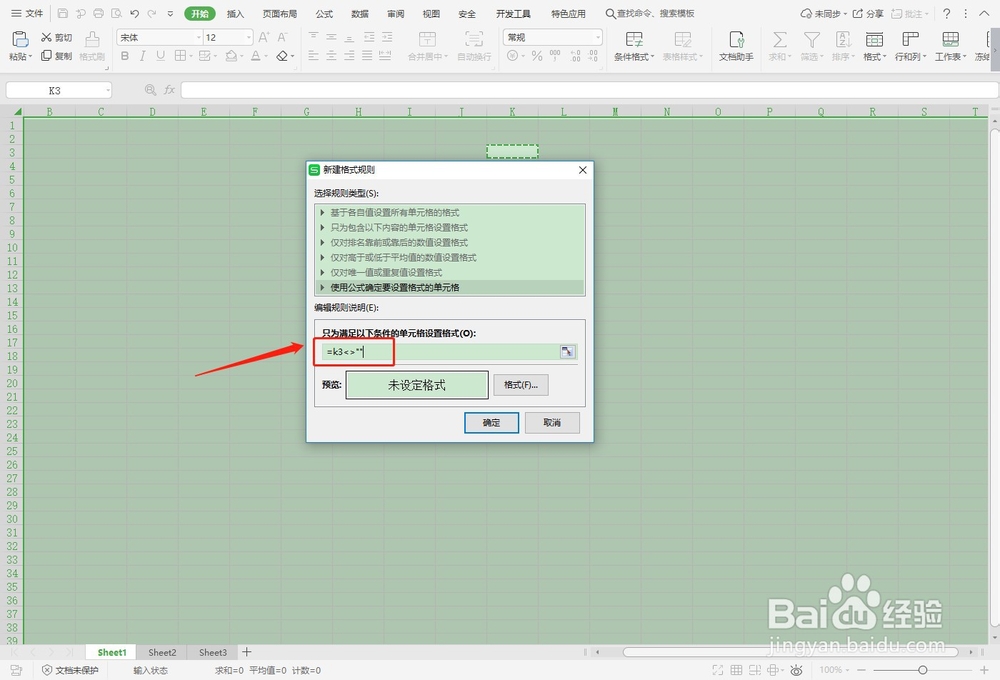Screen dimensions: 1000x680
Task: Click the auto wrap (自动换行) icon
Action: [474, 39]
